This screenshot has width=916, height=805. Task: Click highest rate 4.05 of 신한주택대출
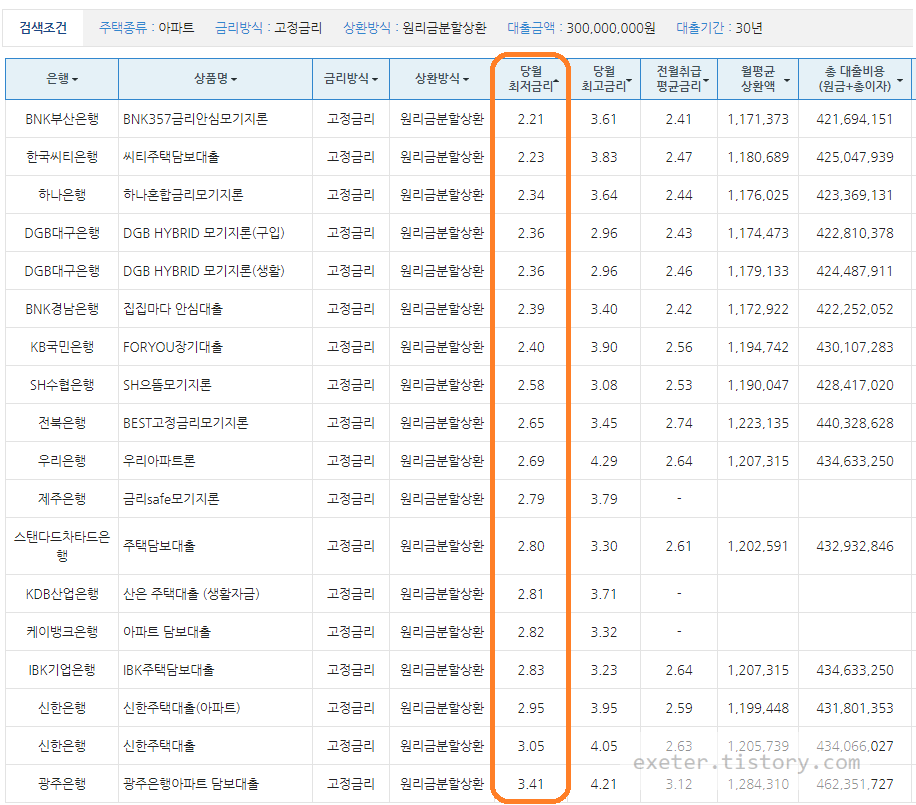click(604, 746)
